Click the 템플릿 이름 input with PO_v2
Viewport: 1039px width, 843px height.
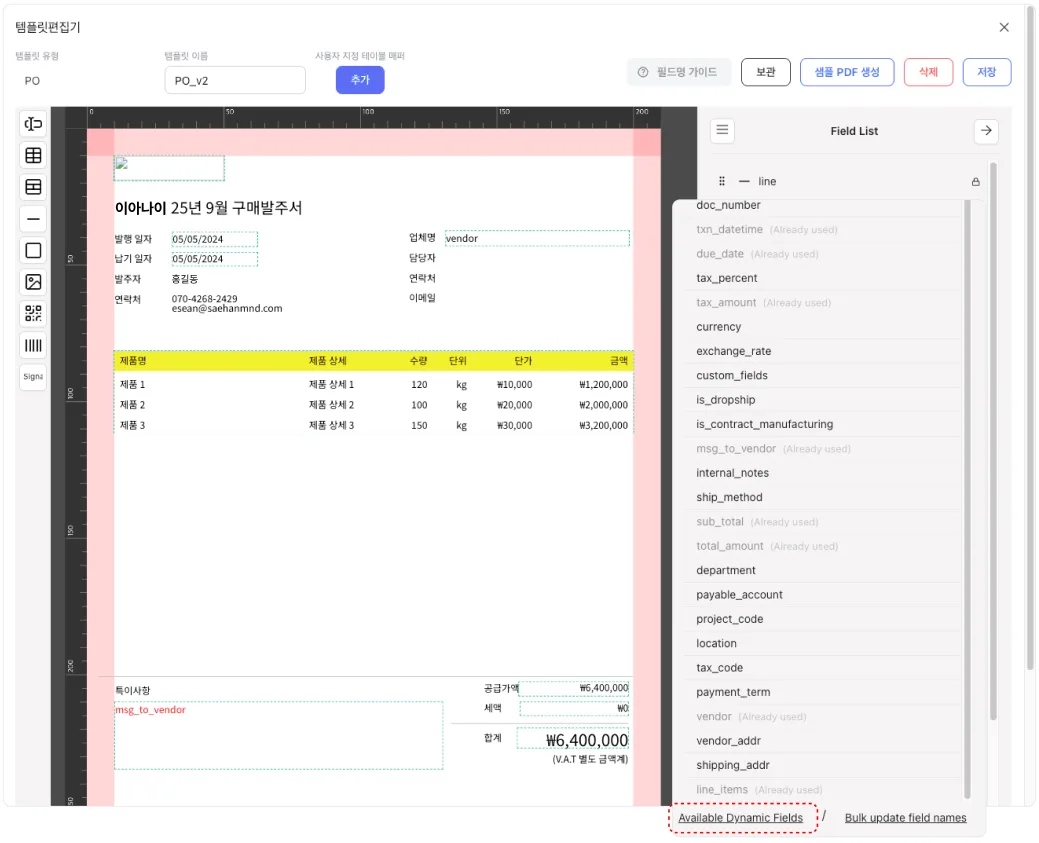coord(234,81)
